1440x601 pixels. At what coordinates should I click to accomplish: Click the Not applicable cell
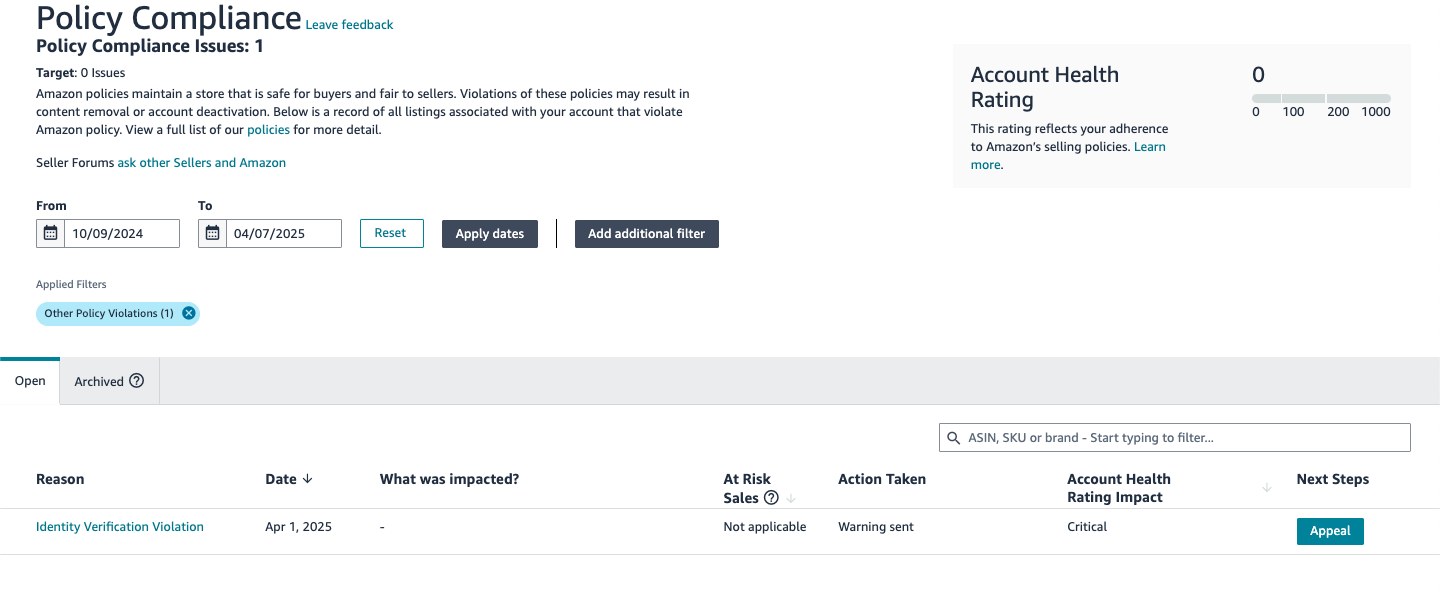pyautogui.click(x=765, y=527)
